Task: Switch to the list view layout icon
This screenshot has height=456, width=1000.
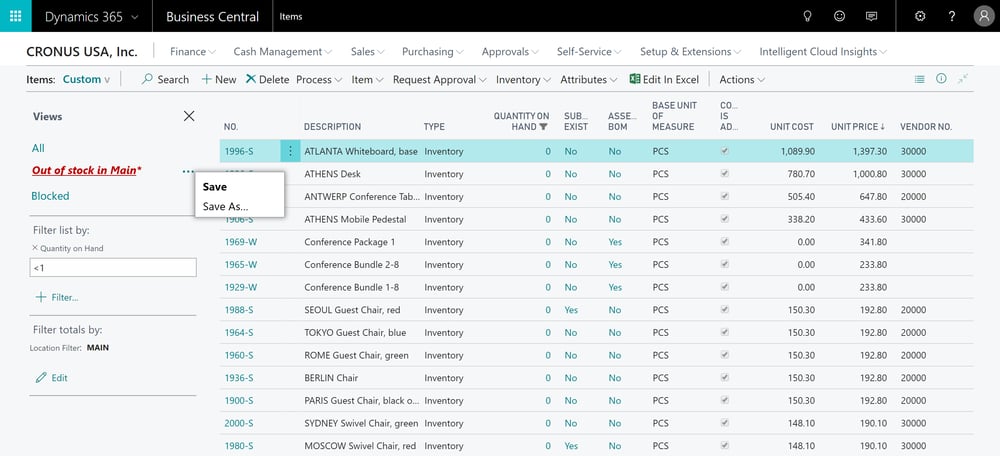Action: point(919,79)
